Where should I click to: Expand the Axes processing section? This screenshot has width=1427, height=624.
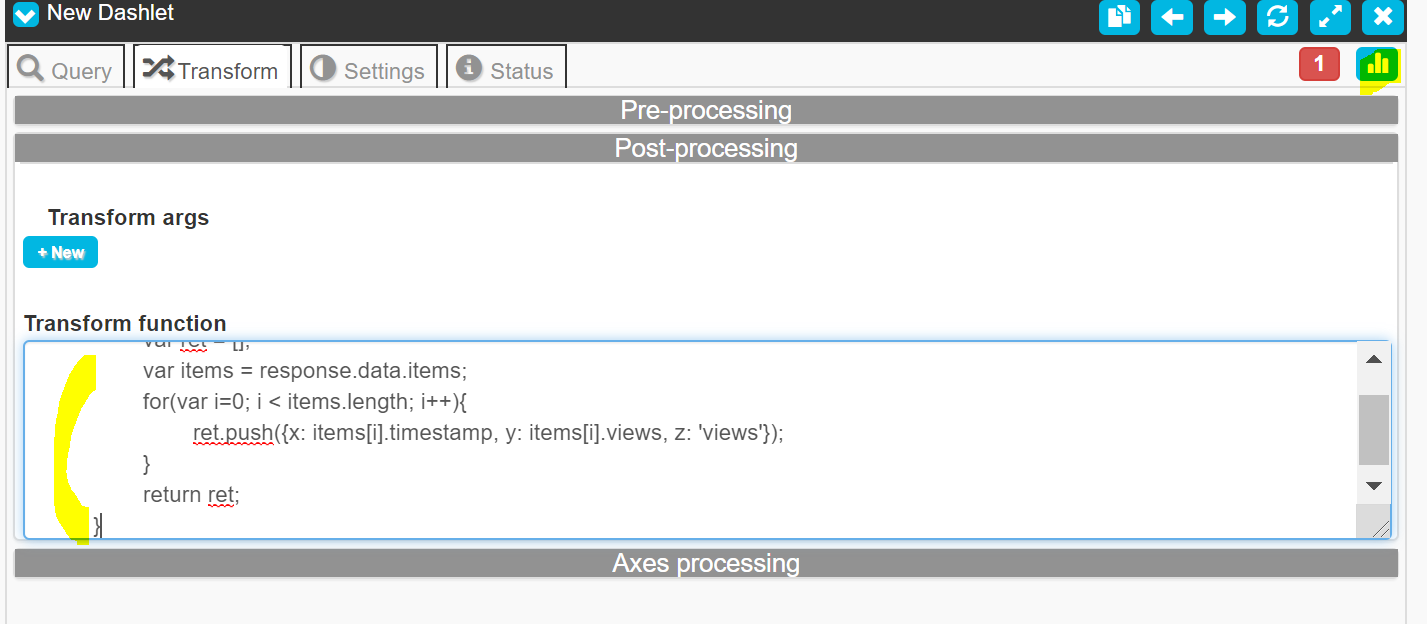coord(706,563)
